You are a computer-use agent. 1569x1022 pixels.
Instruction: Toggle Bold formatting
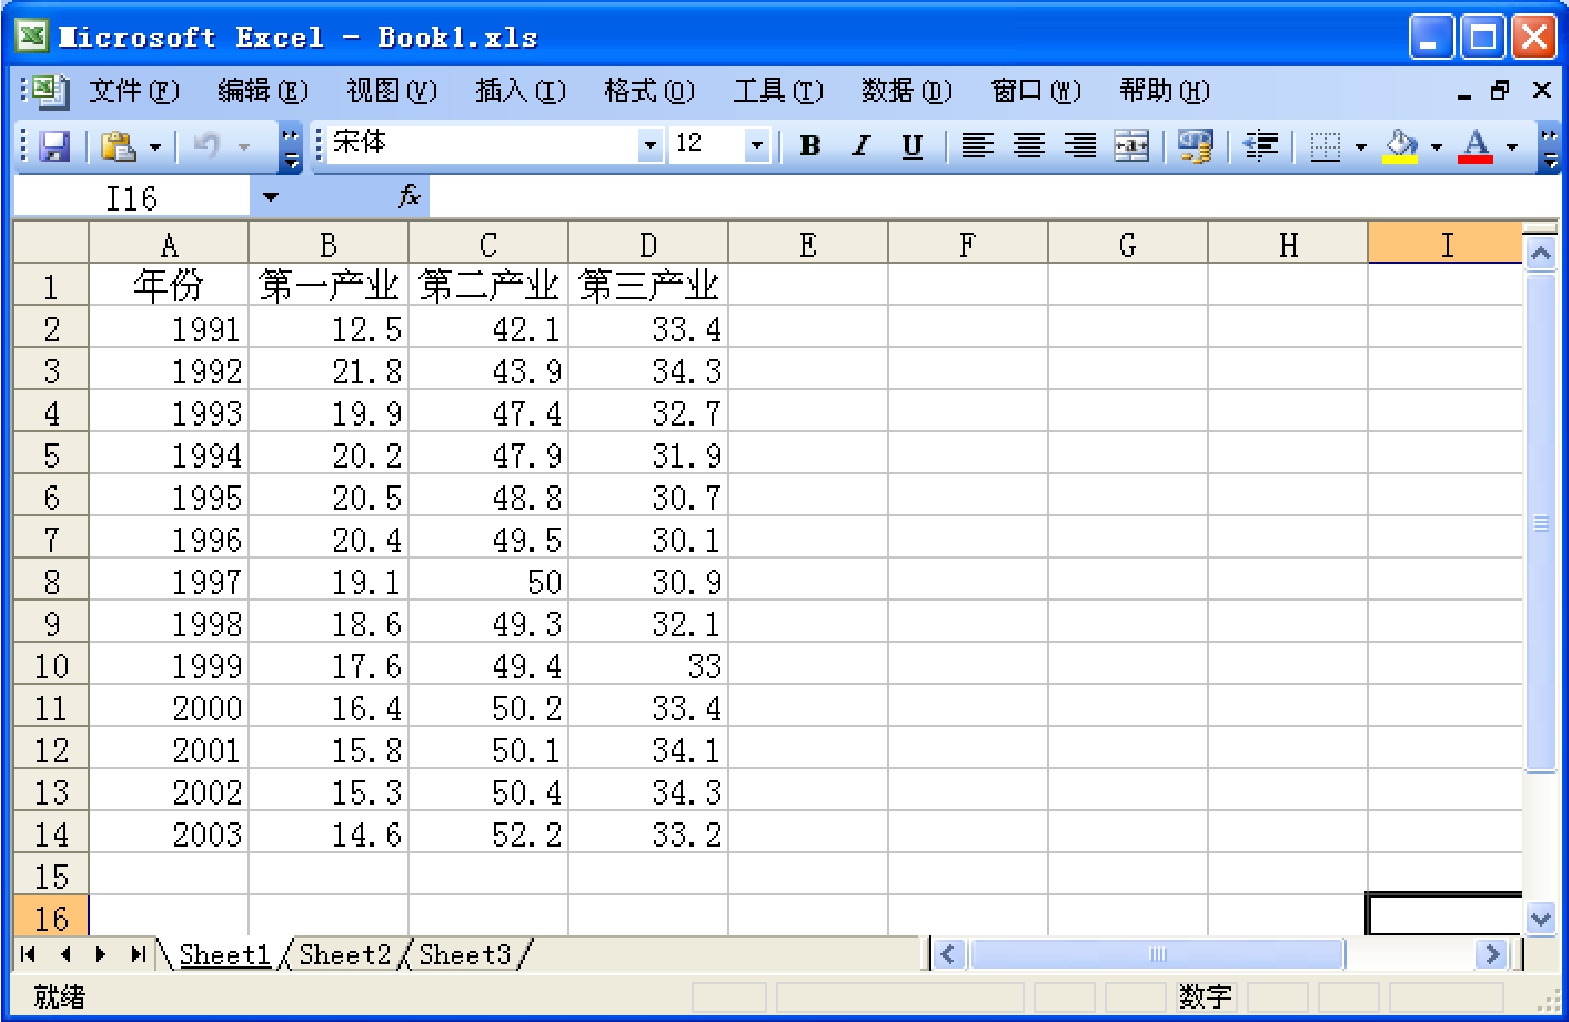[x=810, y=146]
